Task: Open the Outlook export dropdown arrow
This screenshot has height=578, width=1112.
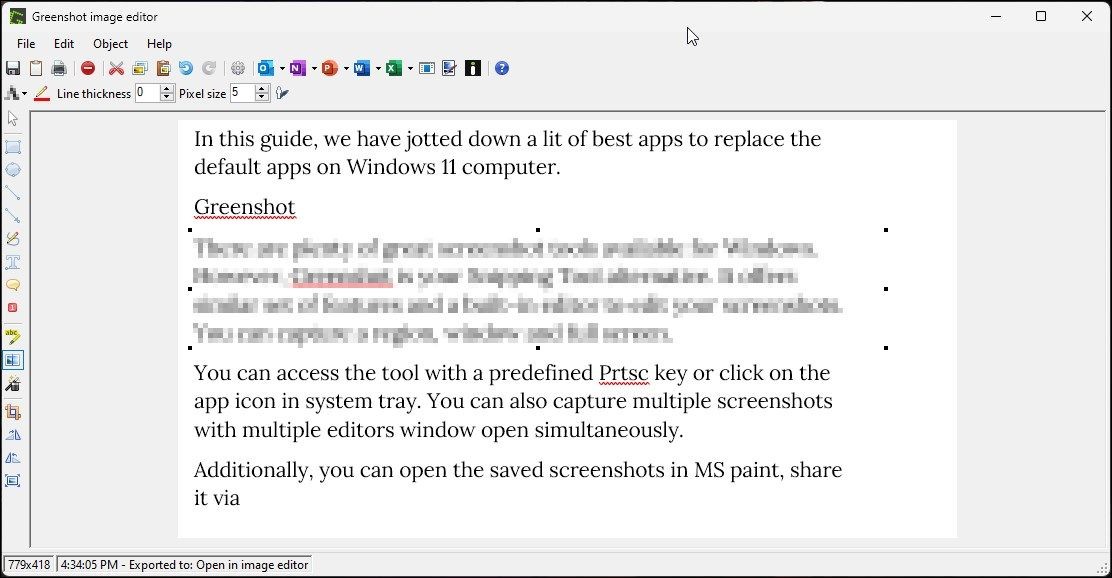Action: pyautogui.click(x=282, y=69)
